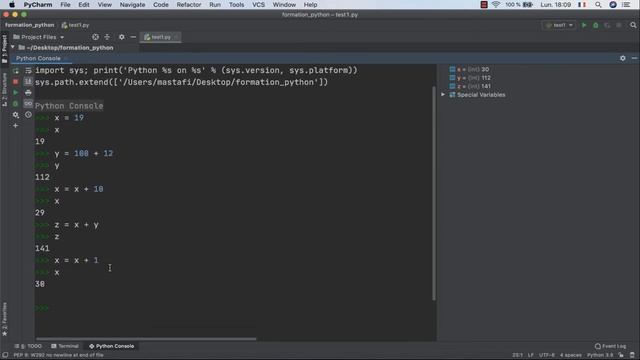Hide the Project panel with the minus icon
Viewport: 640px width, 360px height.
133,37
